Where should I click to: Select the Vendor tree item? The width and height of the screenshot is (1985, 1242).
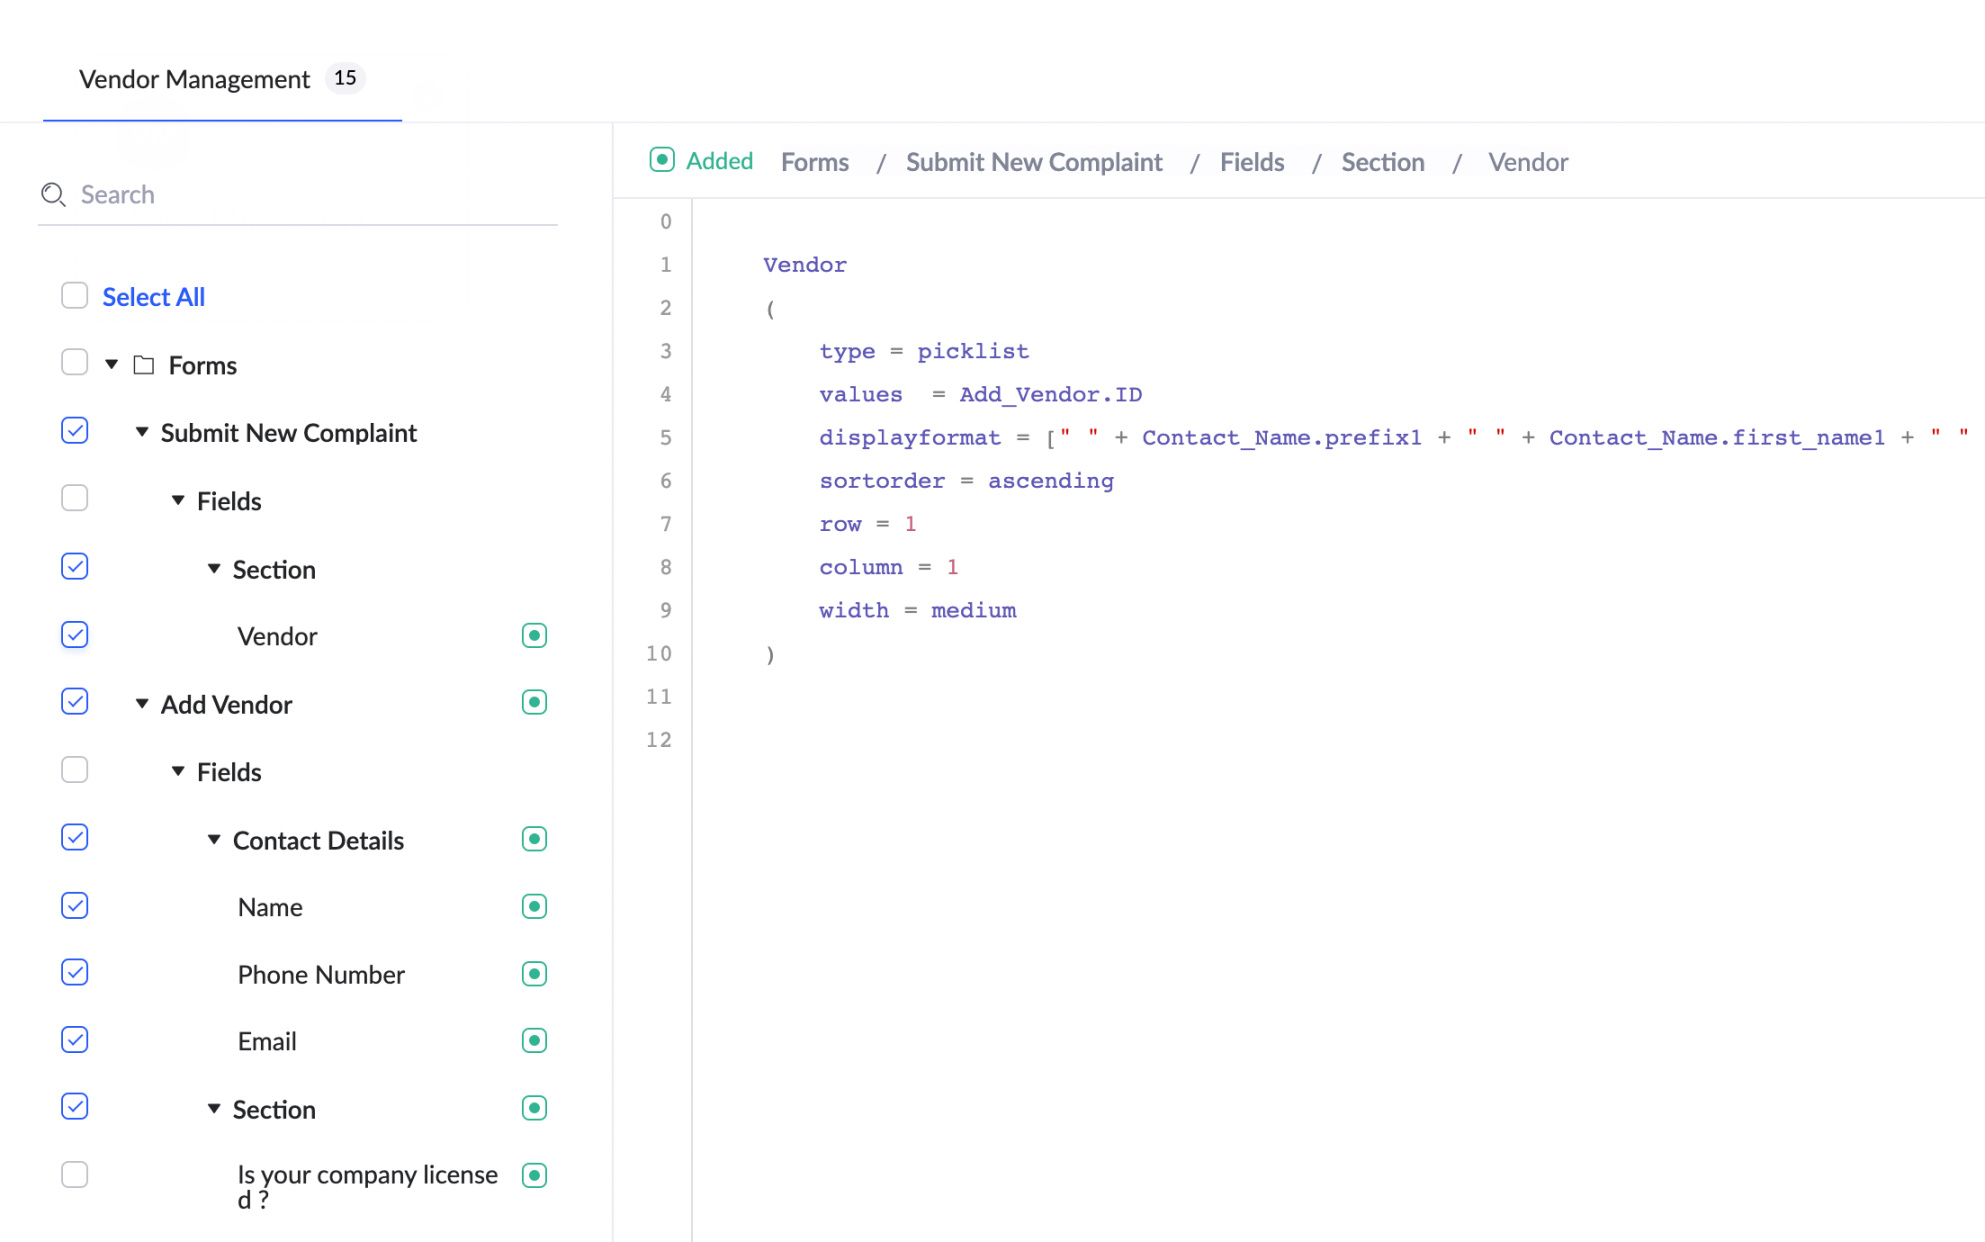[x=277, y=636]
